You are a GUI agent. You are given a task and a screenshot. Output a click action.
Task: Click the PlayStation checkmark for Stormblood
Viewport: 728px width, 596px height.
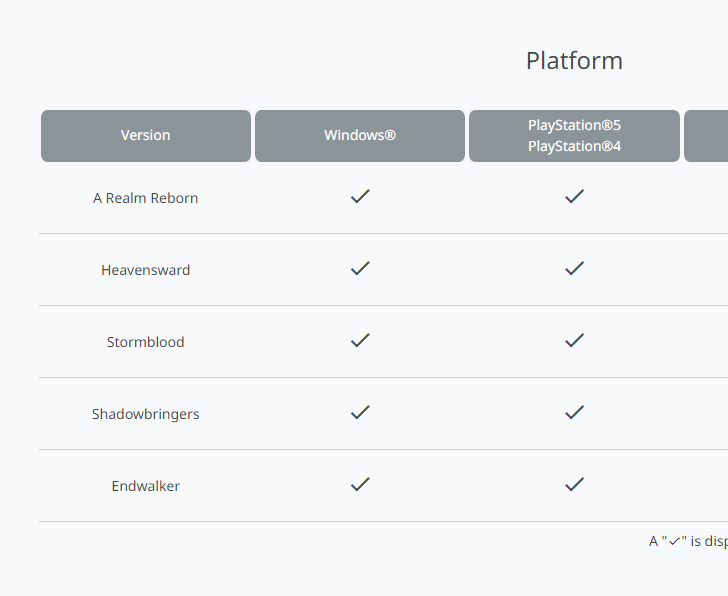[574, 340]
